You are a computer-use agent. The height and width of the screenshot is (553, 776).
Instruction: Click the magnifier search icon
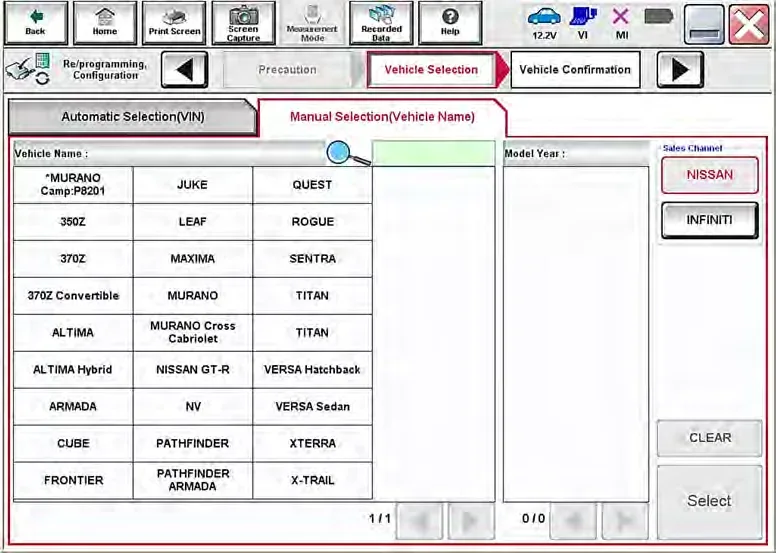(x=348, y=153)
